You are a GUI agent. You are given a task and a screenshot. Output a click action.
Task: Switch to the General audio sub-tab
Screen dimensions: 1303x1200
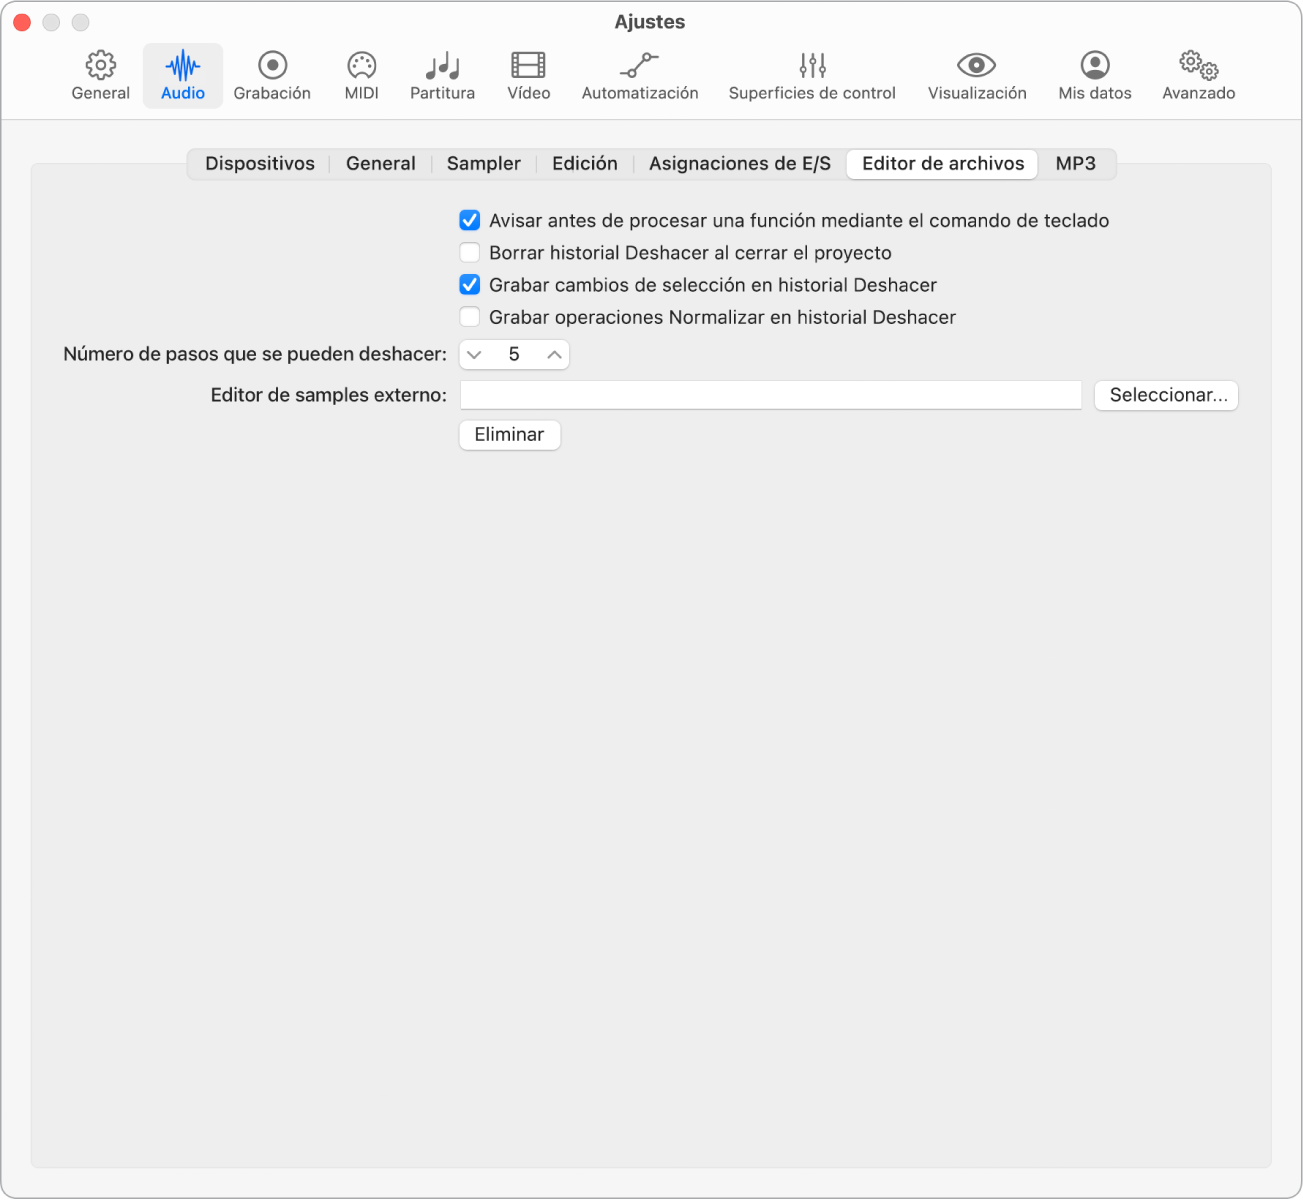click(381, 164)
